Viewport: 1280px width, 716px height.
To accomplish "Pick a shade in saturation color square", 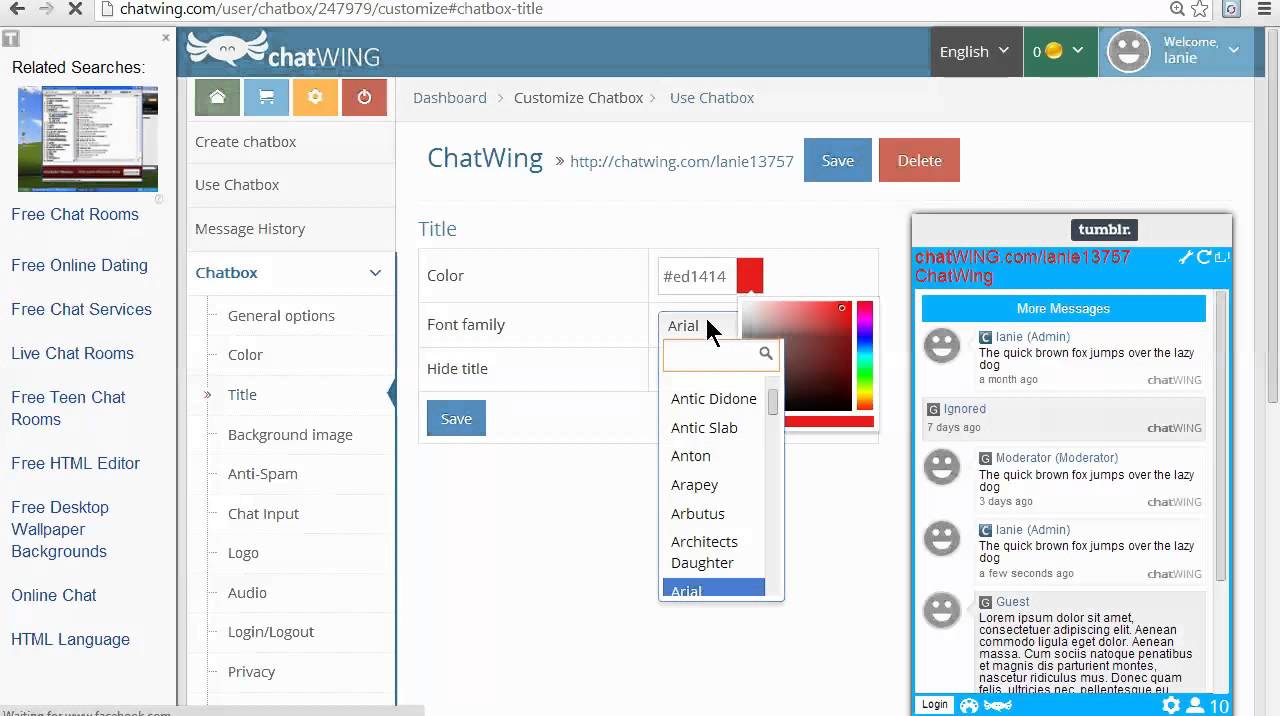I will tap(797, 355).
